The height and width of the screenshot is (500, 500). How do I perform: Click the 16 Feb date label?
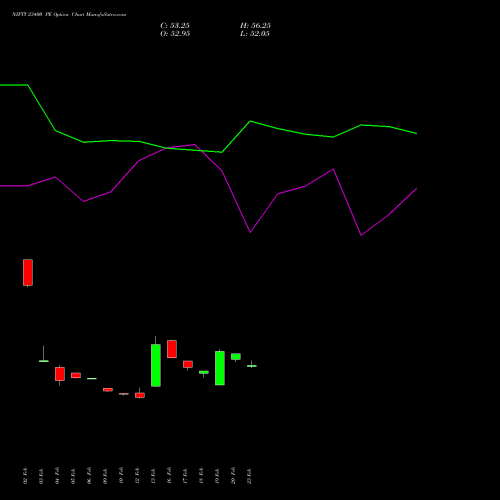[x=169, y=476]
